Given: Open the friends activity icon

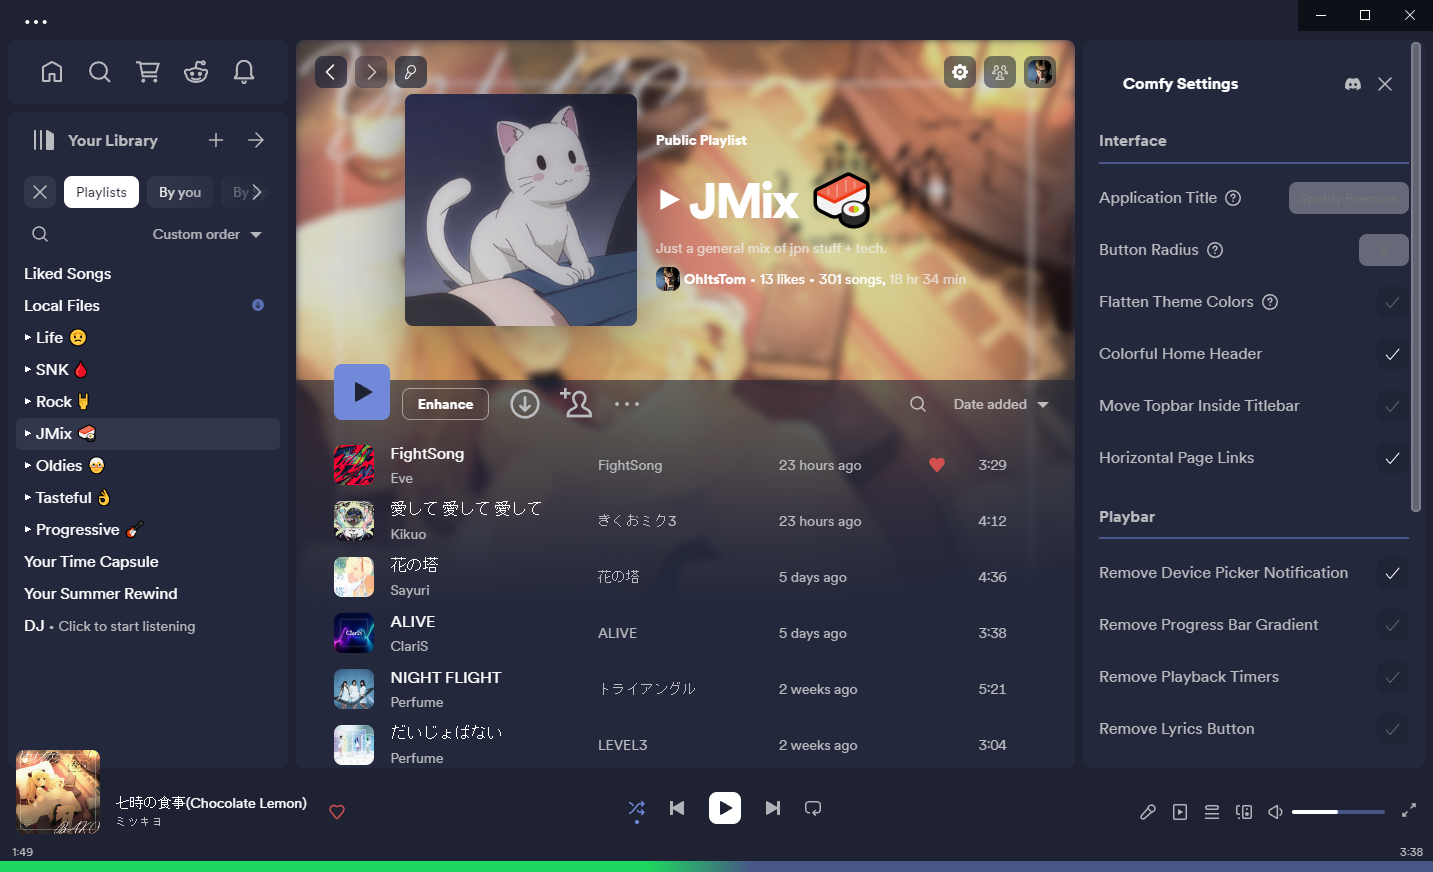Looking at the screenshot, I should [1000, 72].
